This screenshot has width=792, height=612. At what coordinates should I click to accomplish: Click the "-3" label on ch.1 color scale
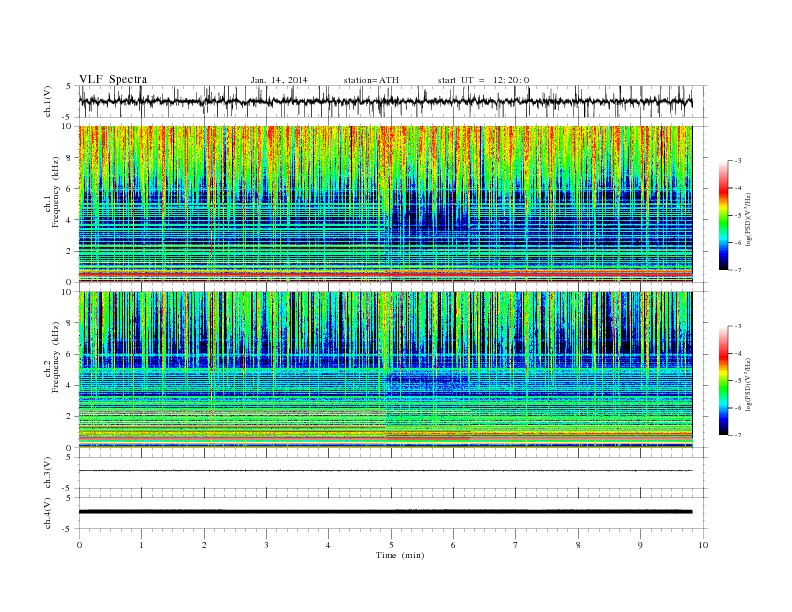point(737,161)
